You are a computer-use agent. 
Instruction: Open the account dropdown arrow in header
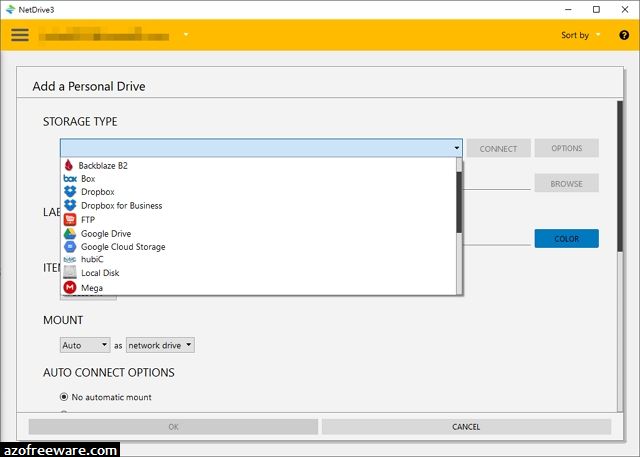pyautogui.click(x=186, y=34)
